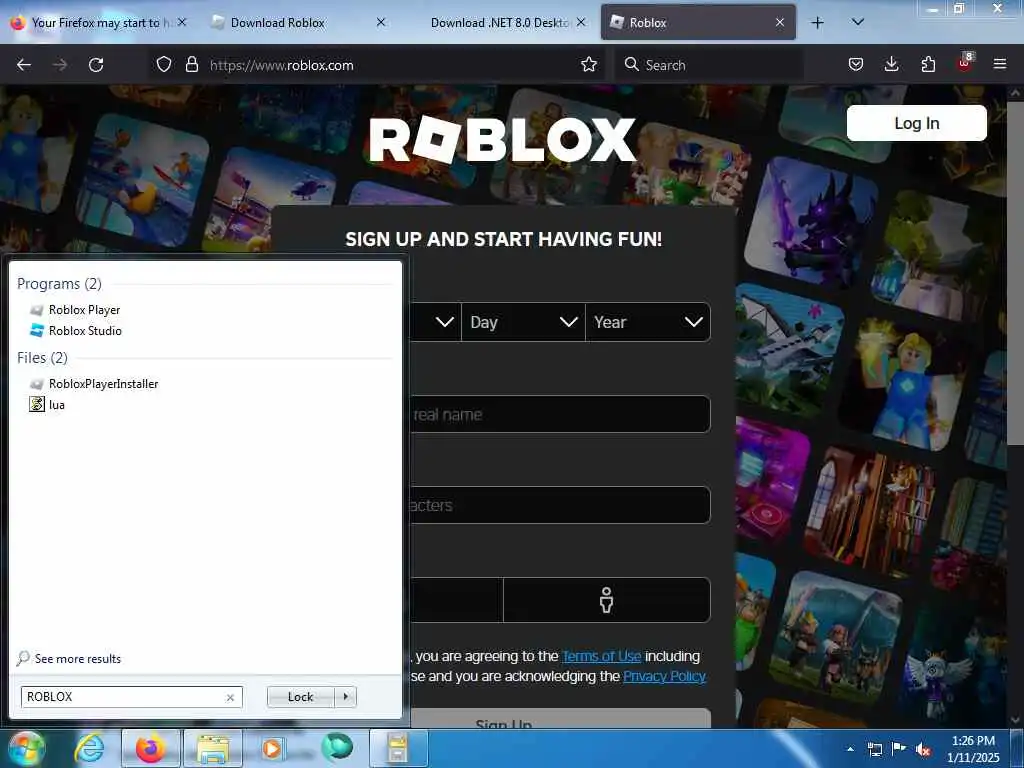Open the extensions puzzle icon

tap(928, 65)
